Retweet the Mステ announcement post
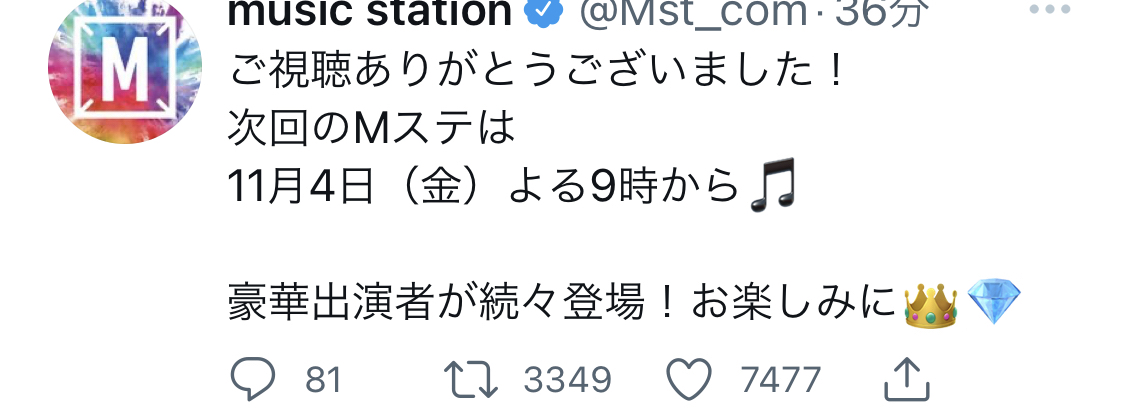The height and width of the screenshot is (408, 1125). tap(471, 379)
